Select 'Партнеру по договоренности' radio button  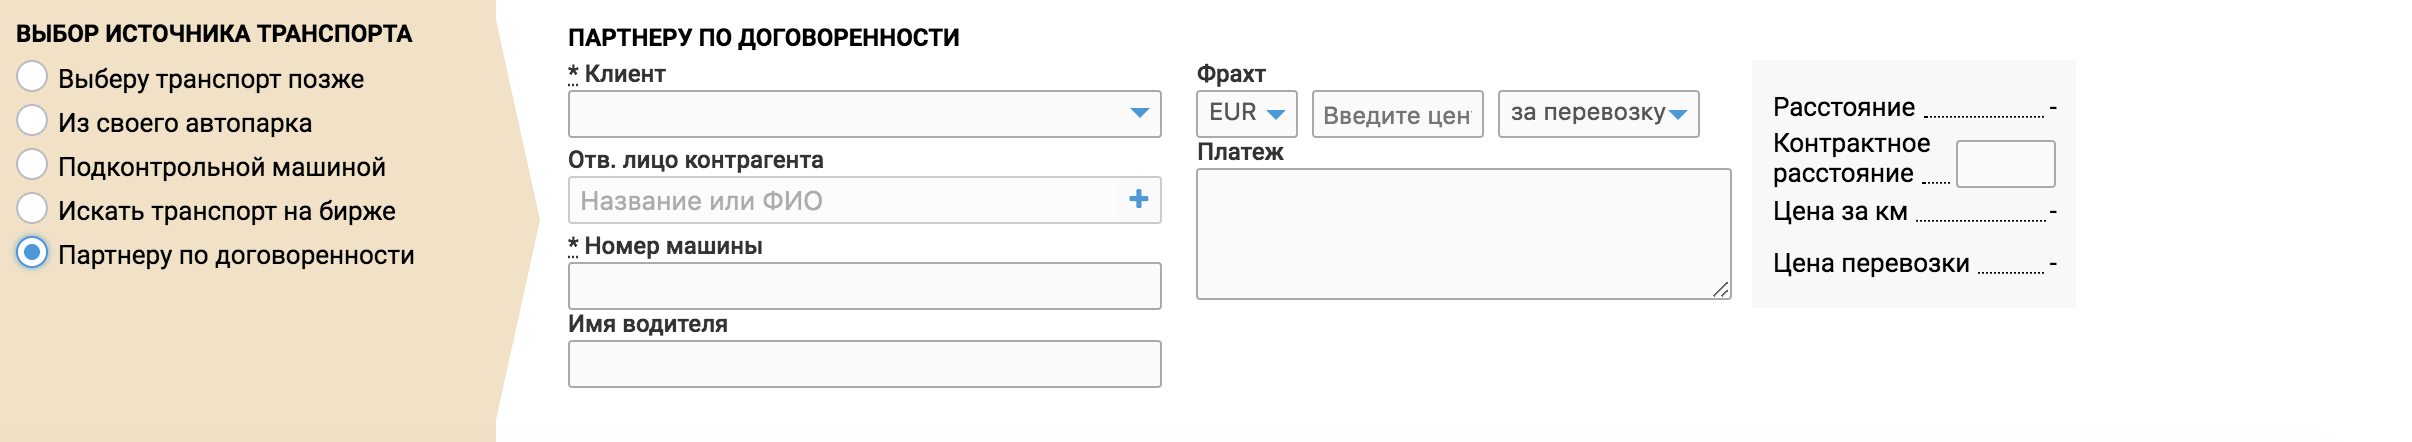point(32,253)
